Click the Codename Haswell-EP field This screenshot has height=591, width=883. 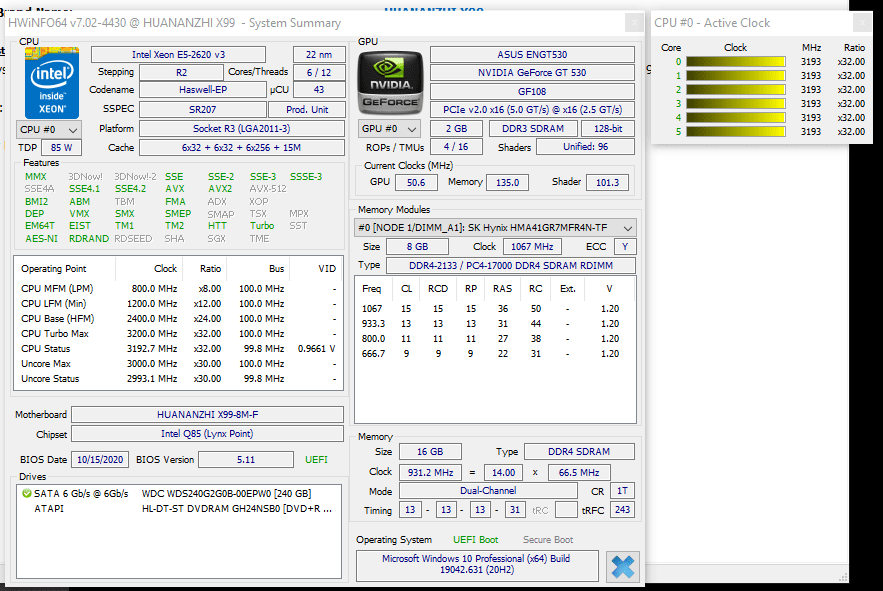pyautogui.click(x=203, y=90)
